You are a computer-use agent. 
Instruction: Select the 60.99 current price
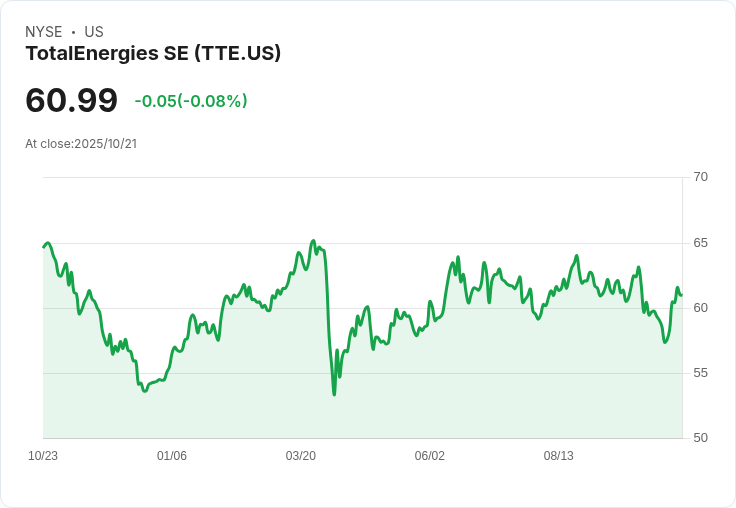pyautogui.click(x=71, y=100)
